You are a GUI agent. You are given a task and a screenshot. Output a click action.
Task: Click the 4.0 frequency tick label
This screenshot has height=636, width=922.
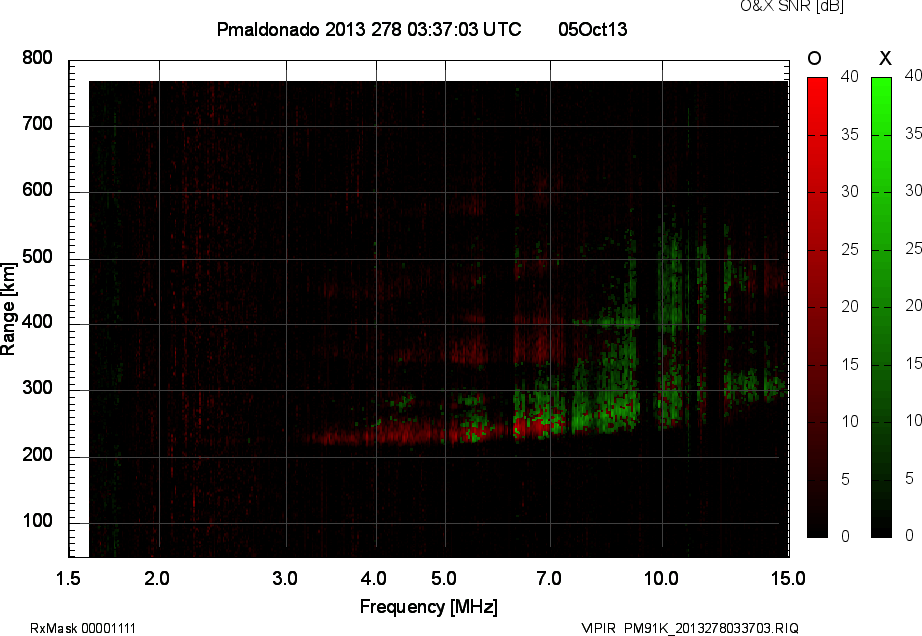tap(373, 578)
